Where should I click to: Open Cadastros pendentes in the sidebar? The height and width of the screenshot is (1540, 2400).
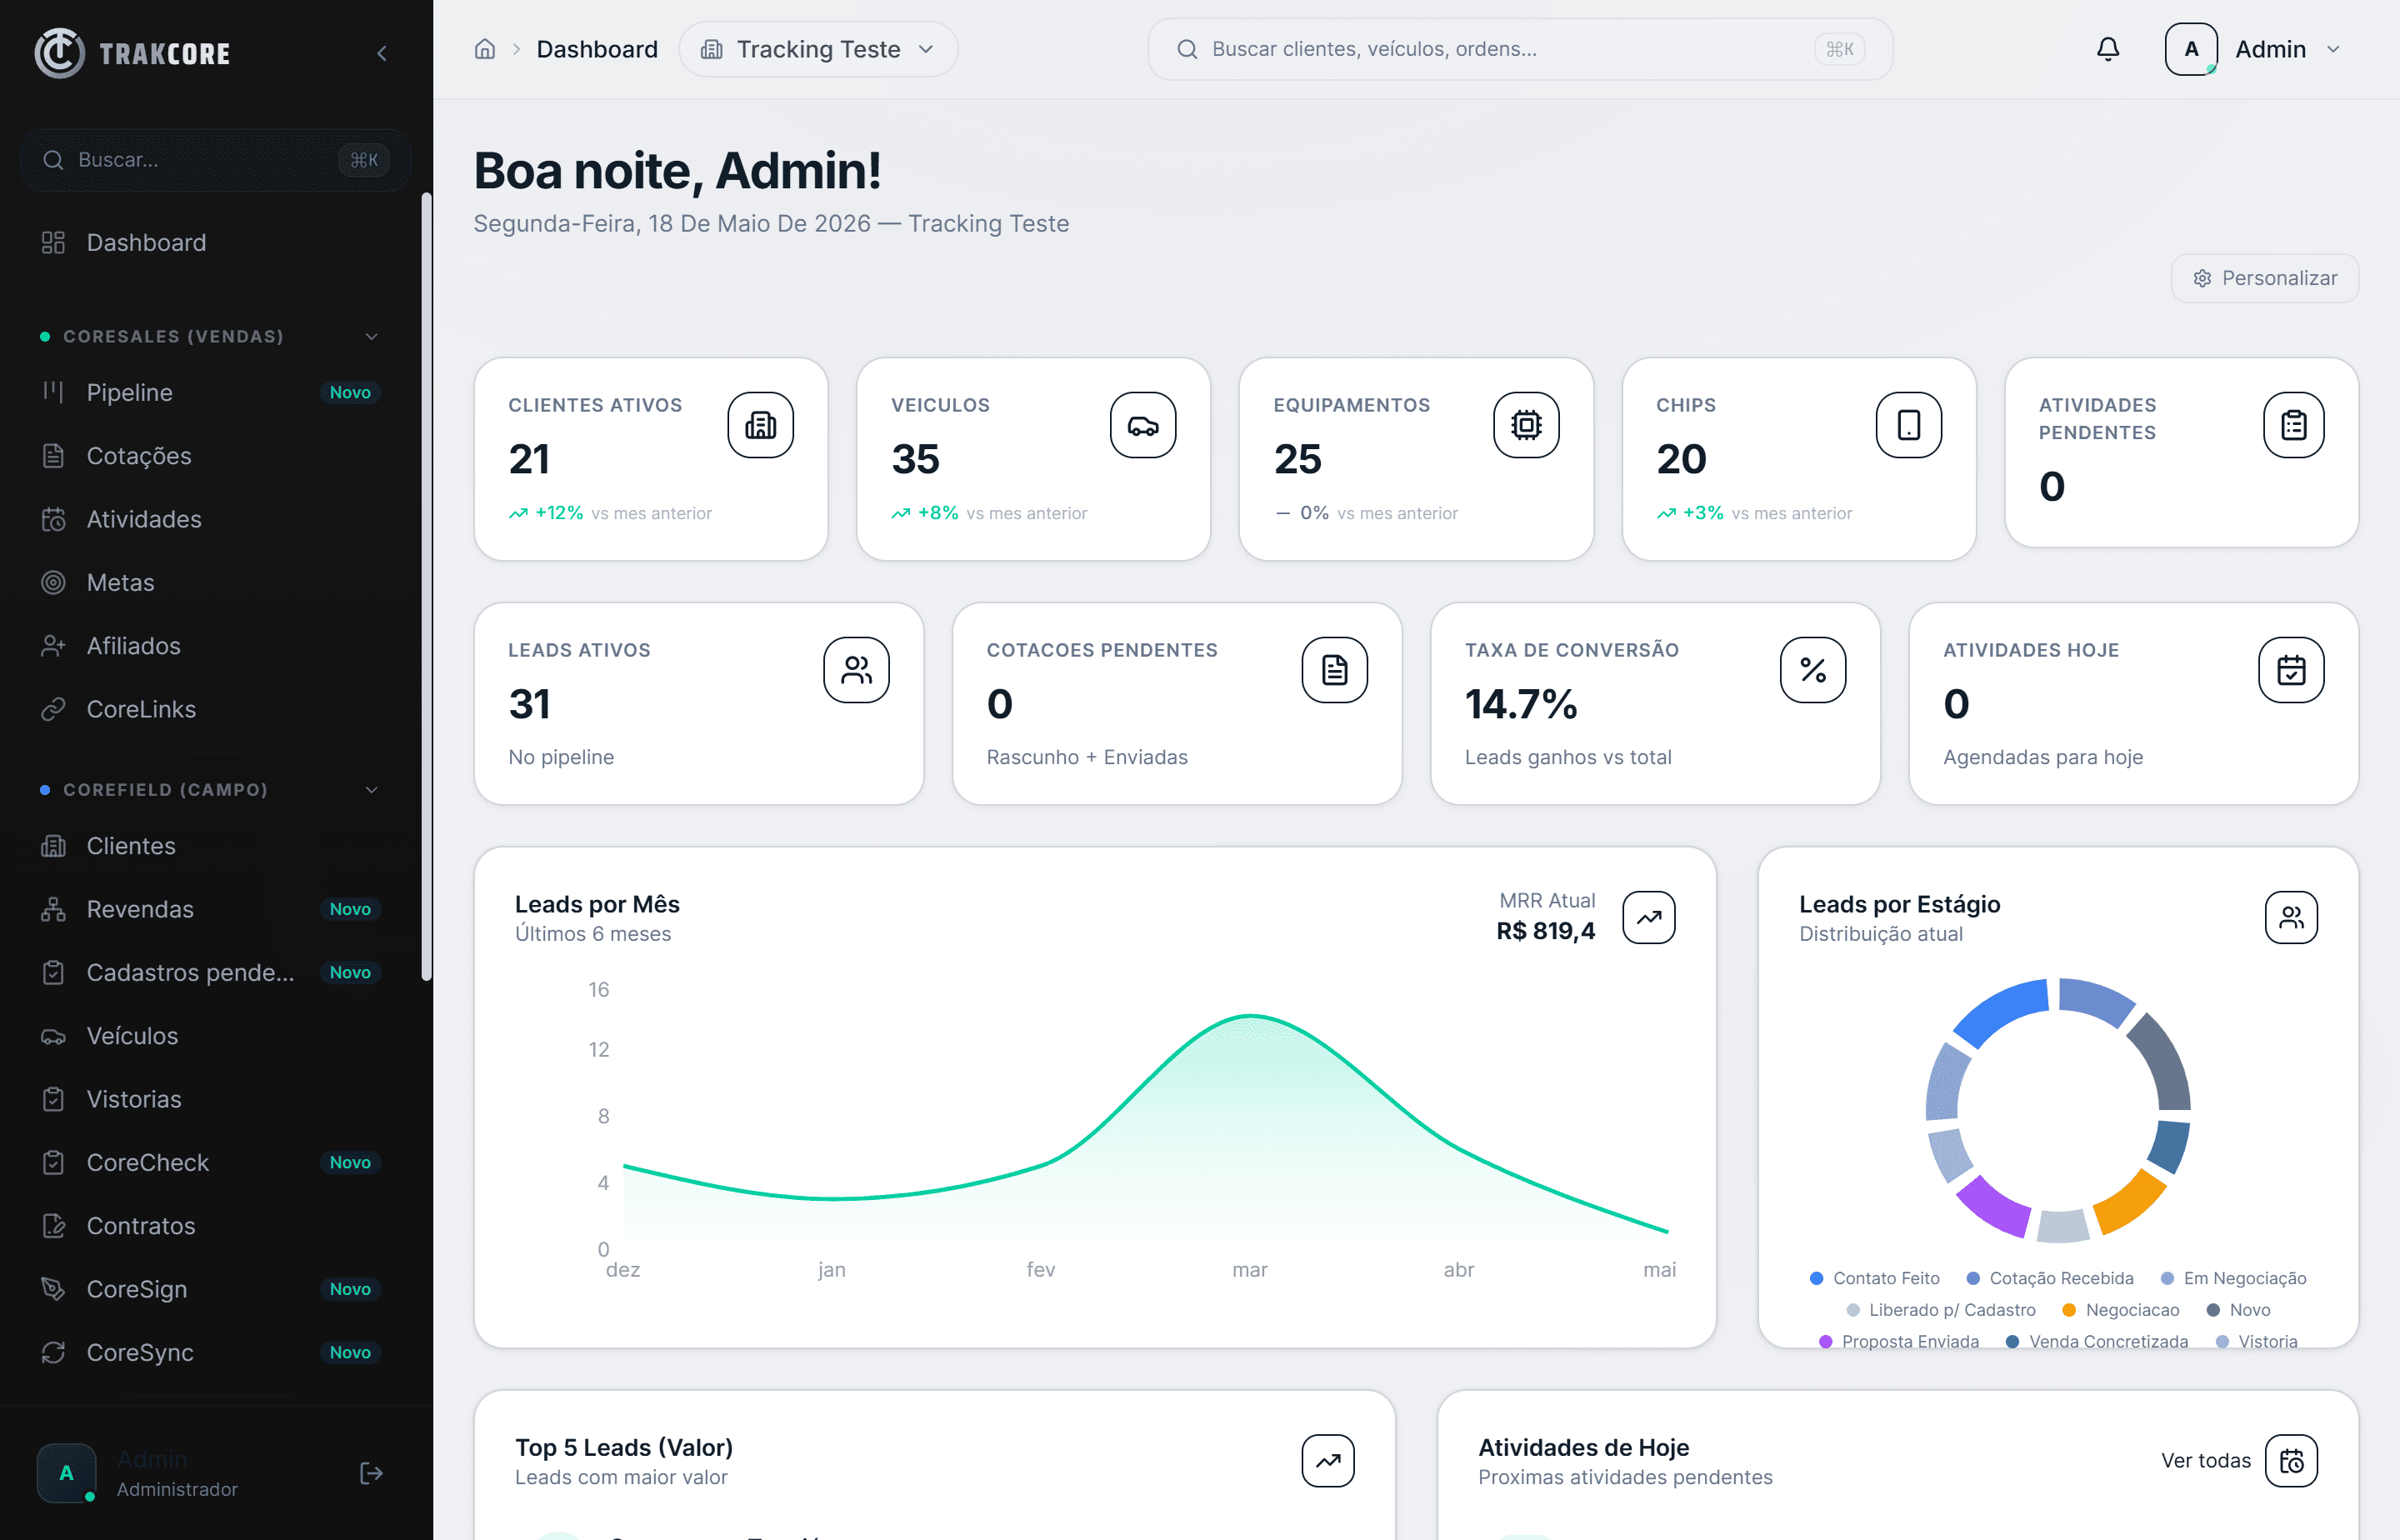210,973
